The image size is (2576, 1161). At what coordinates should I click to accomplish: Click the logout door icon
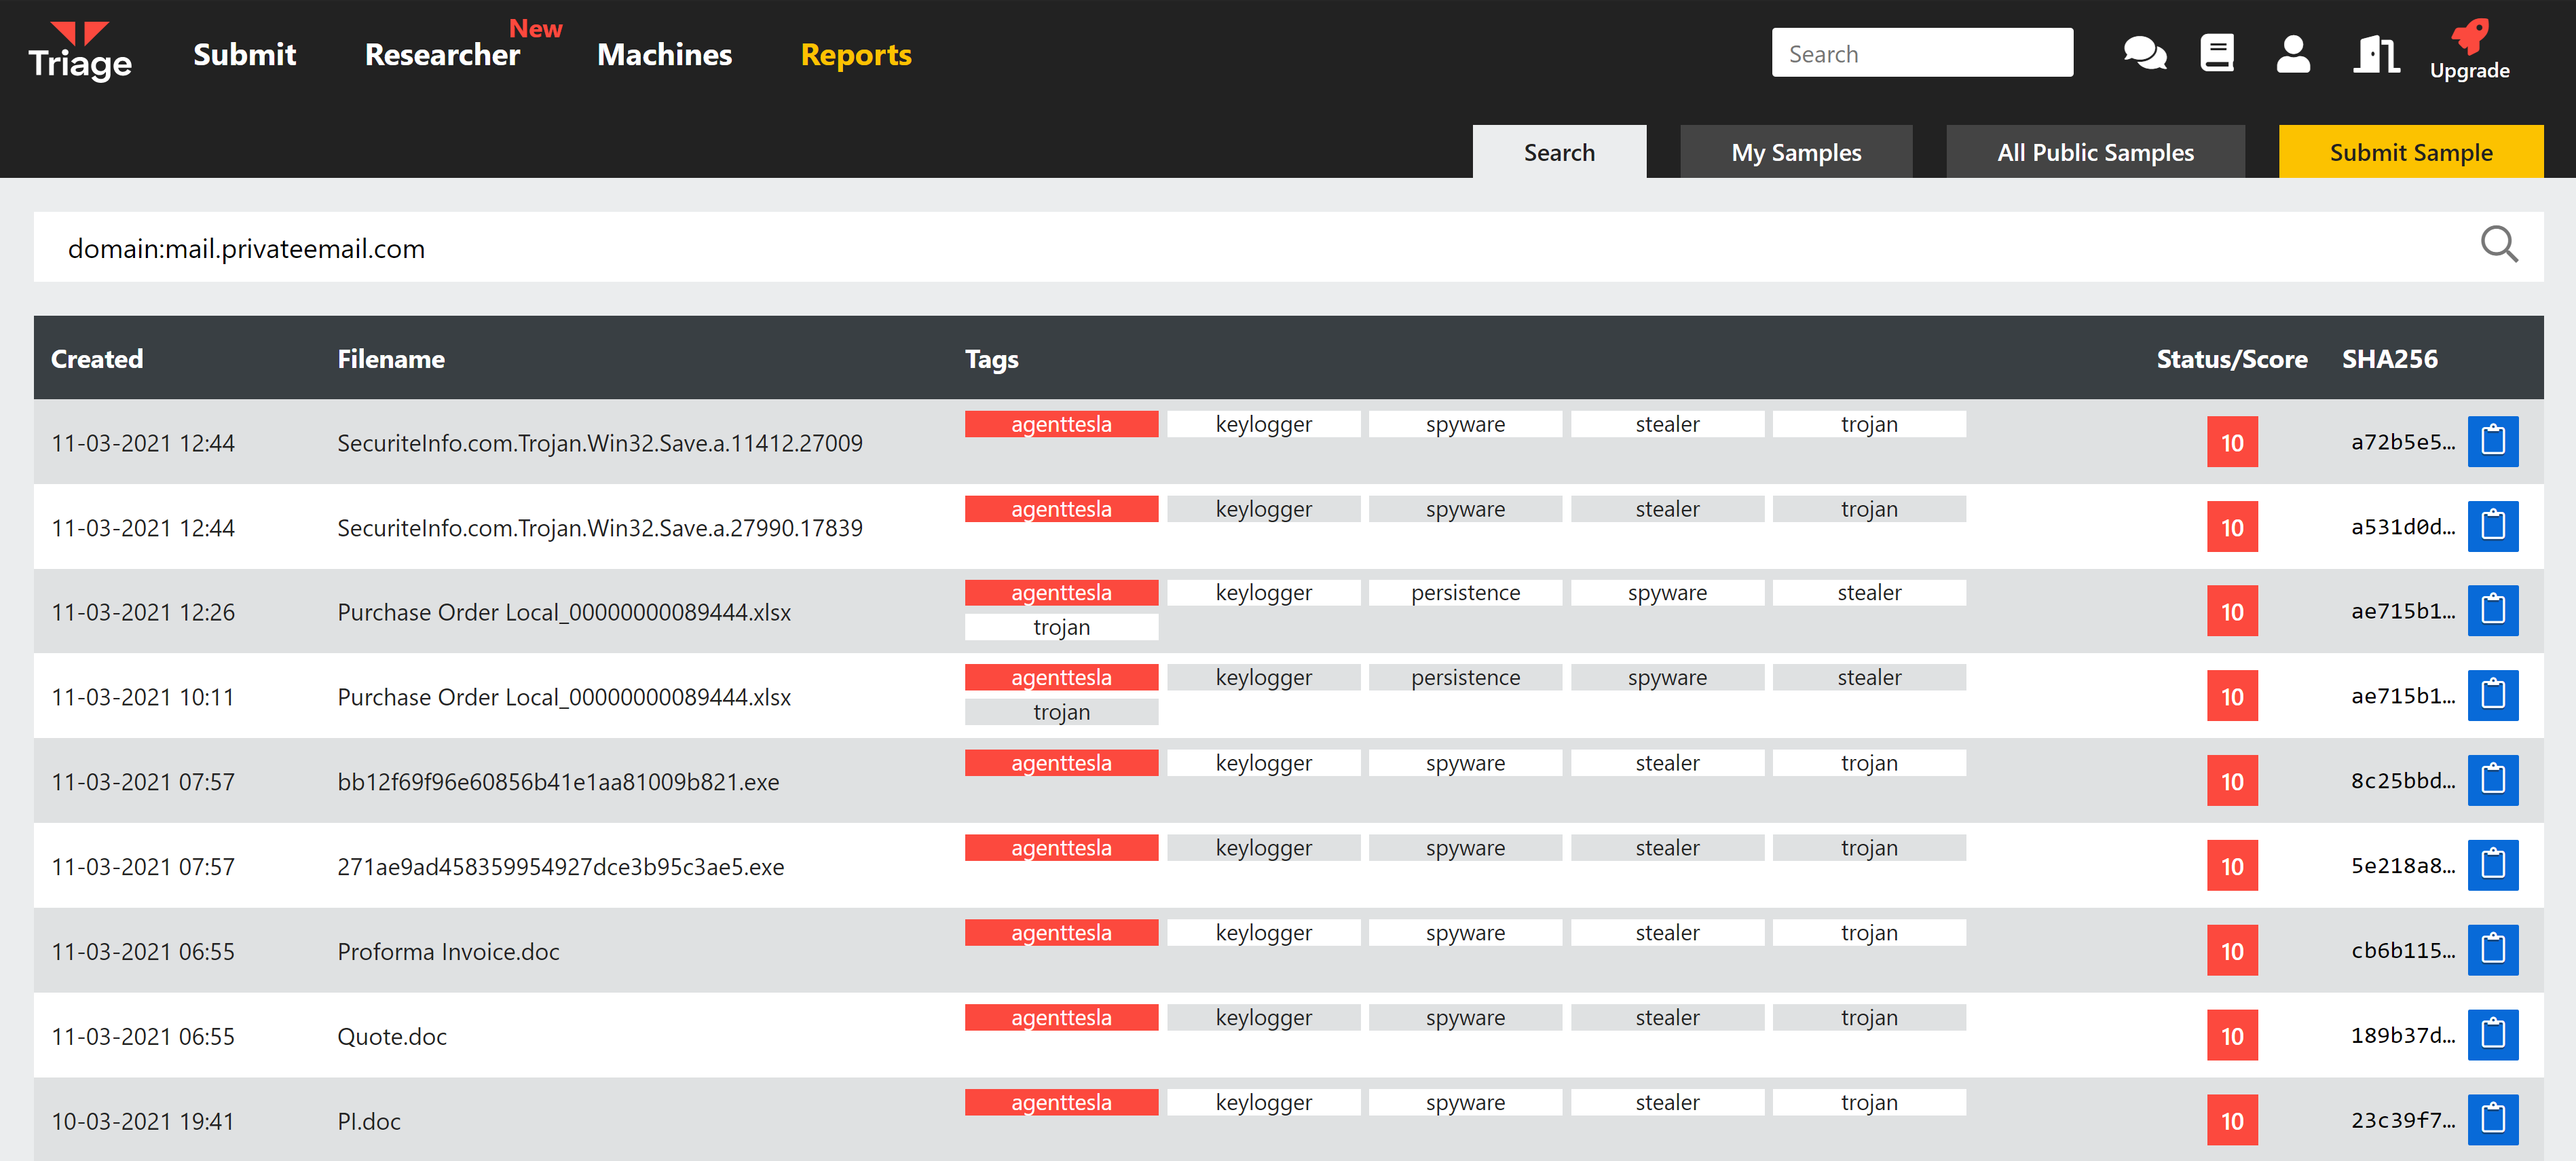pyautogui.click(x=2376, y=53)
